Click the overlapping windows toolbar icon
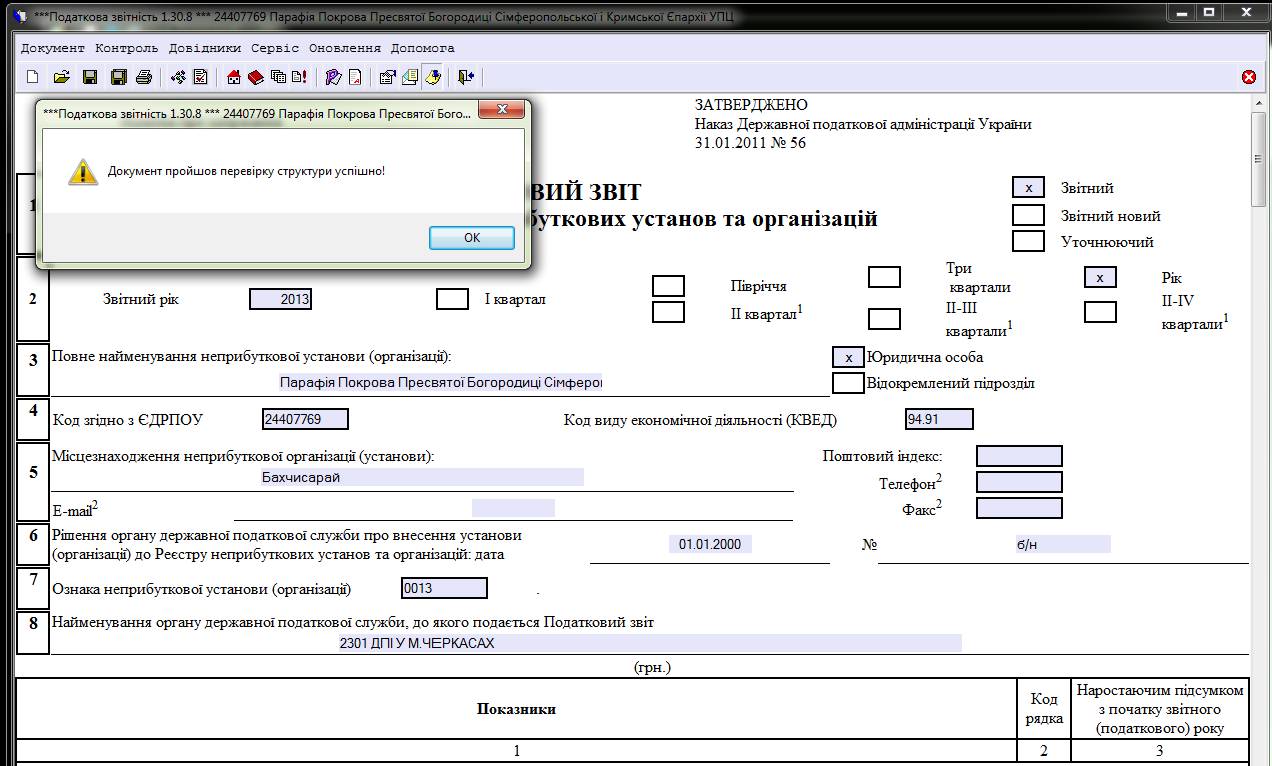 tap(278, 77)
